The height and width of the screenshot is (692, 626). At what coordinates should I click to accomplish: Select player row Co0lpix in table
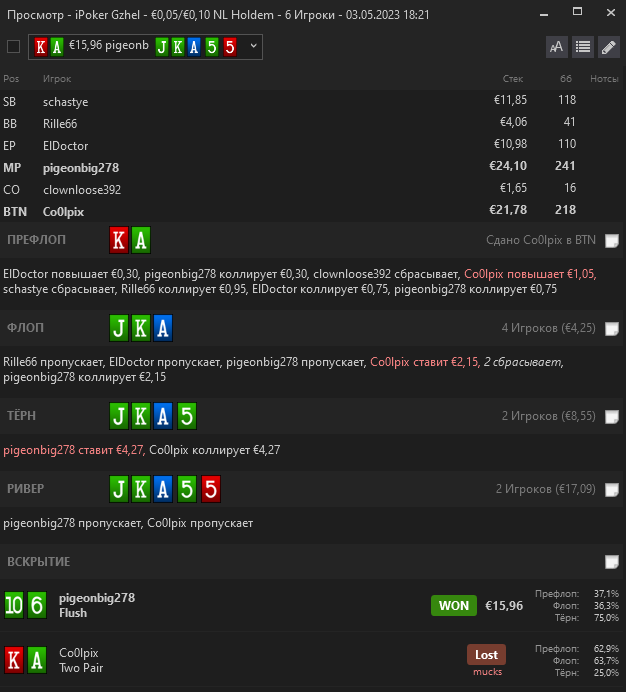313,212
